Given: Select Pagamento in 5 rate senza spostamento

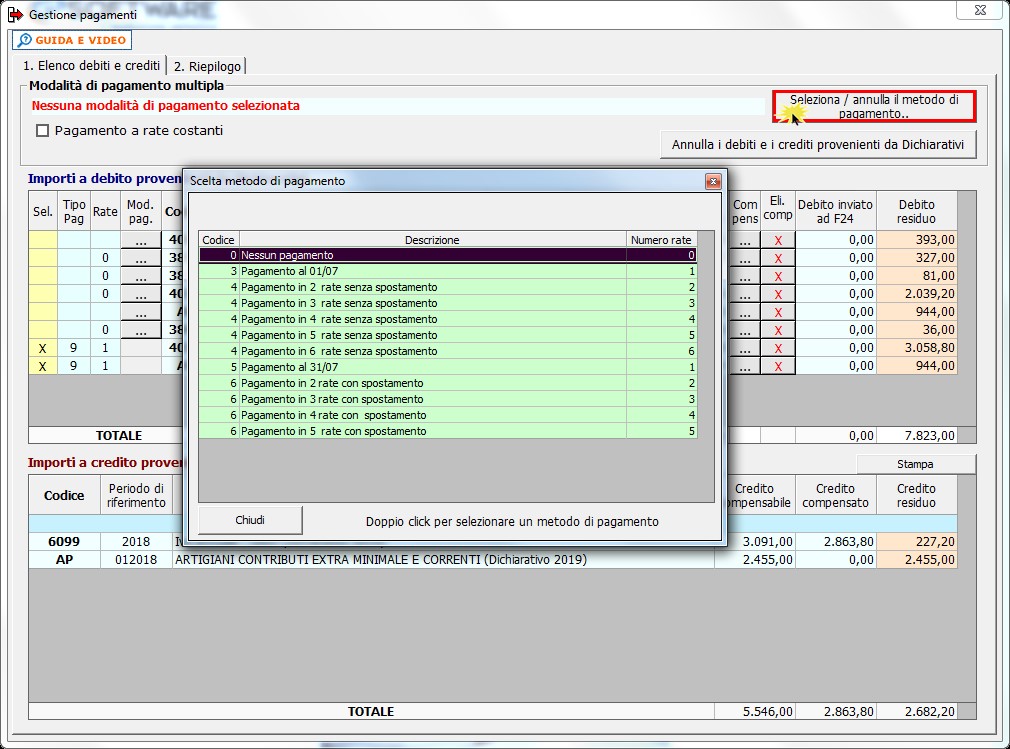Looking at the screenshot, I should point(448,336).
